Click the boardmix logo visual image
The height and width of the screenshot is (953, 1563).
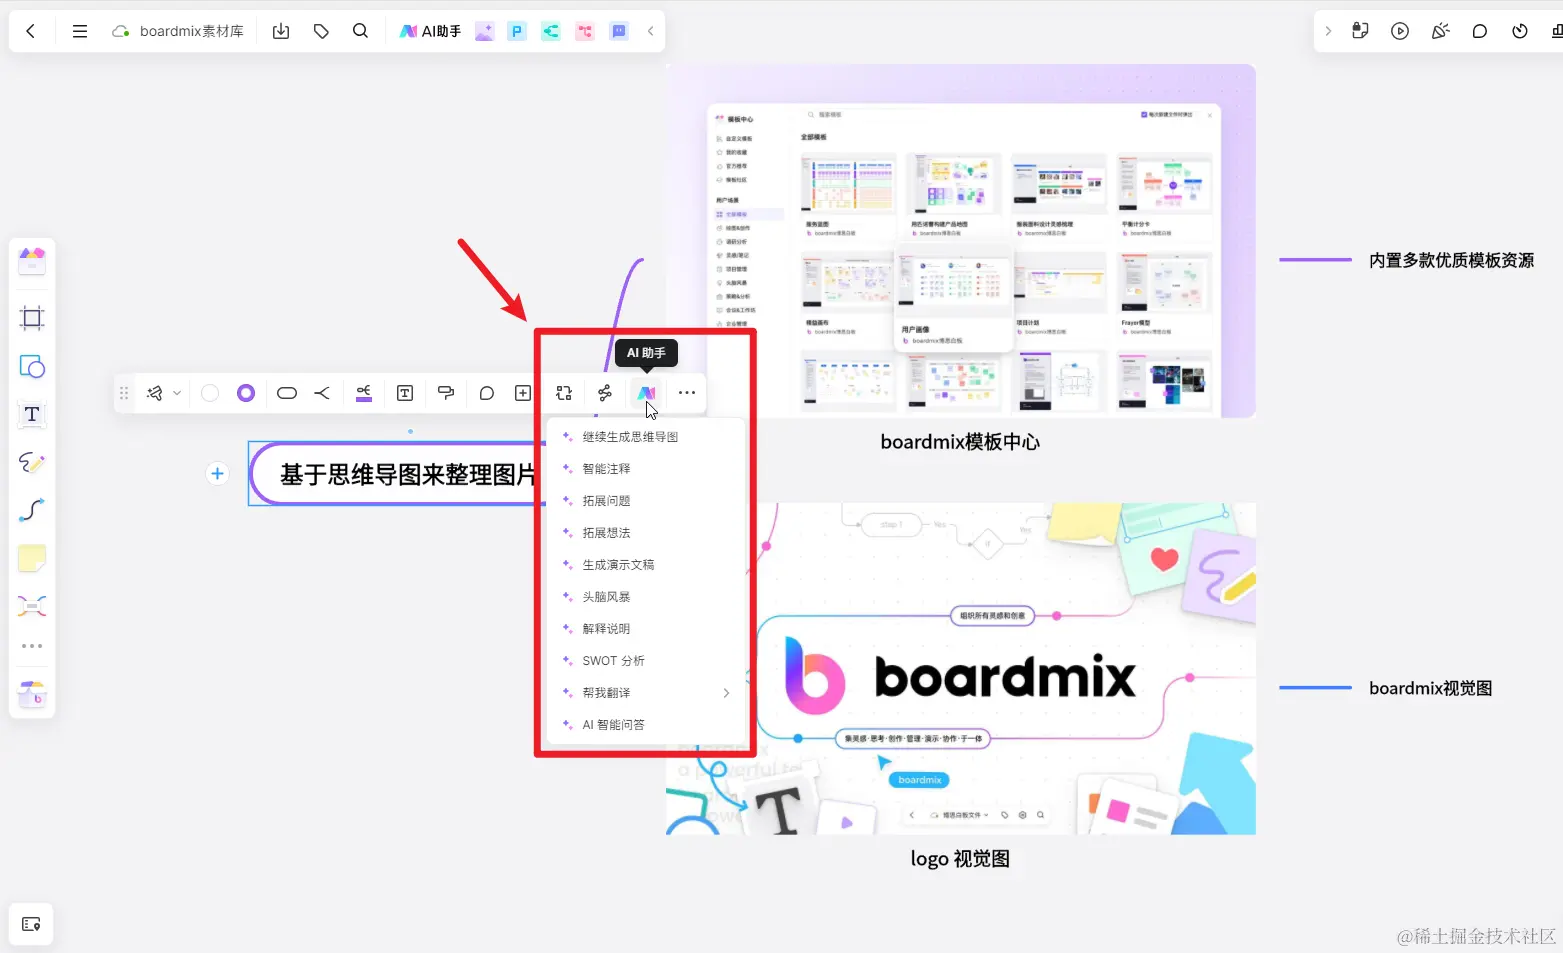(960, 668)
